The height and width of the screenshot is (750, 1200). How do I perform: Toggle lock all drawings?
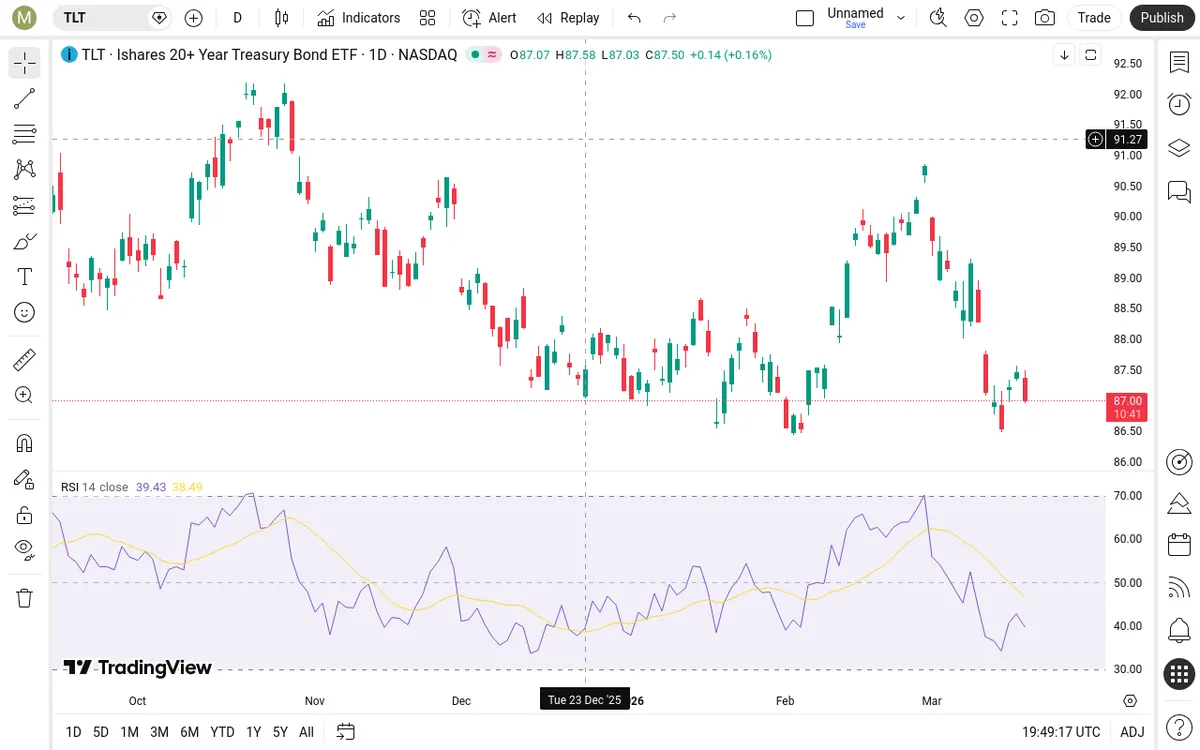click(x=25, y=515)
